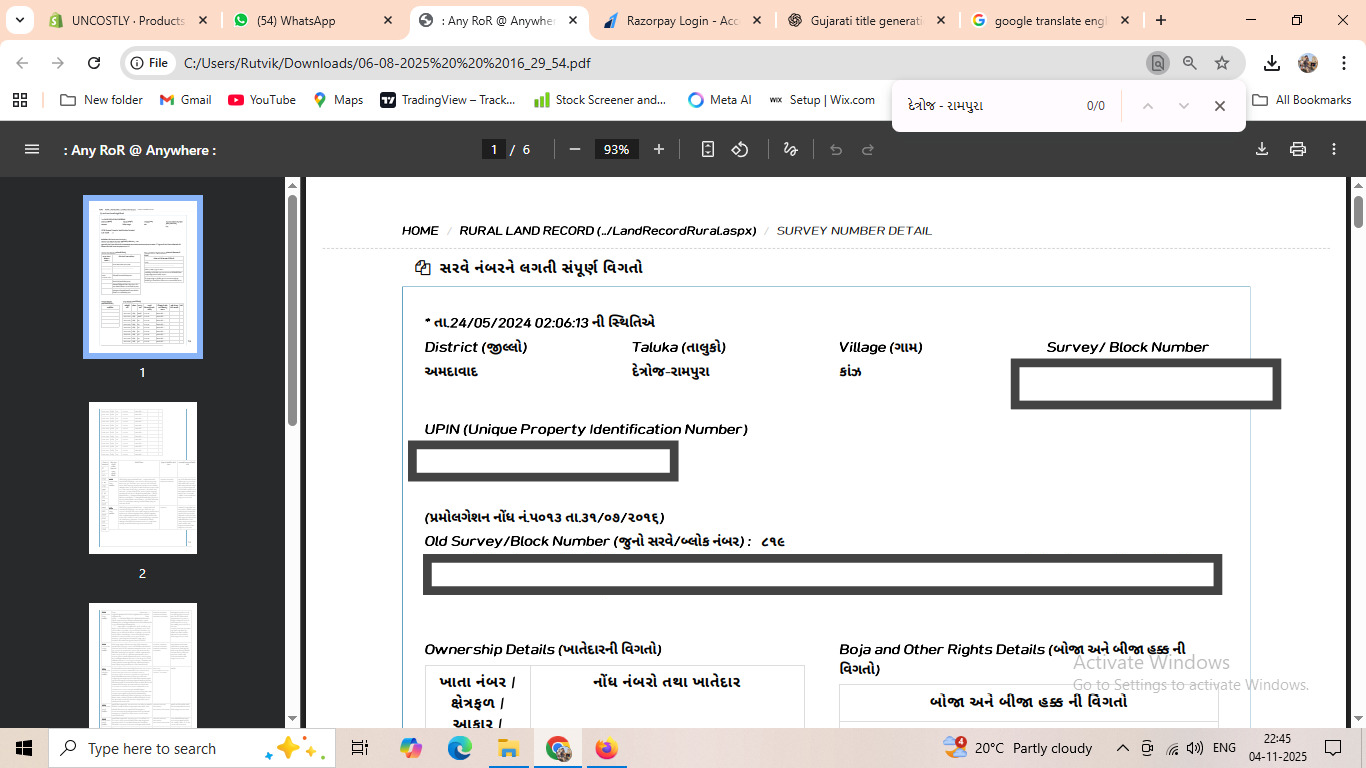This screenshot has width=1366, height=768.
Task: Toggle the PDF sidebar hamburger menu
Action: tap(32, 149)
